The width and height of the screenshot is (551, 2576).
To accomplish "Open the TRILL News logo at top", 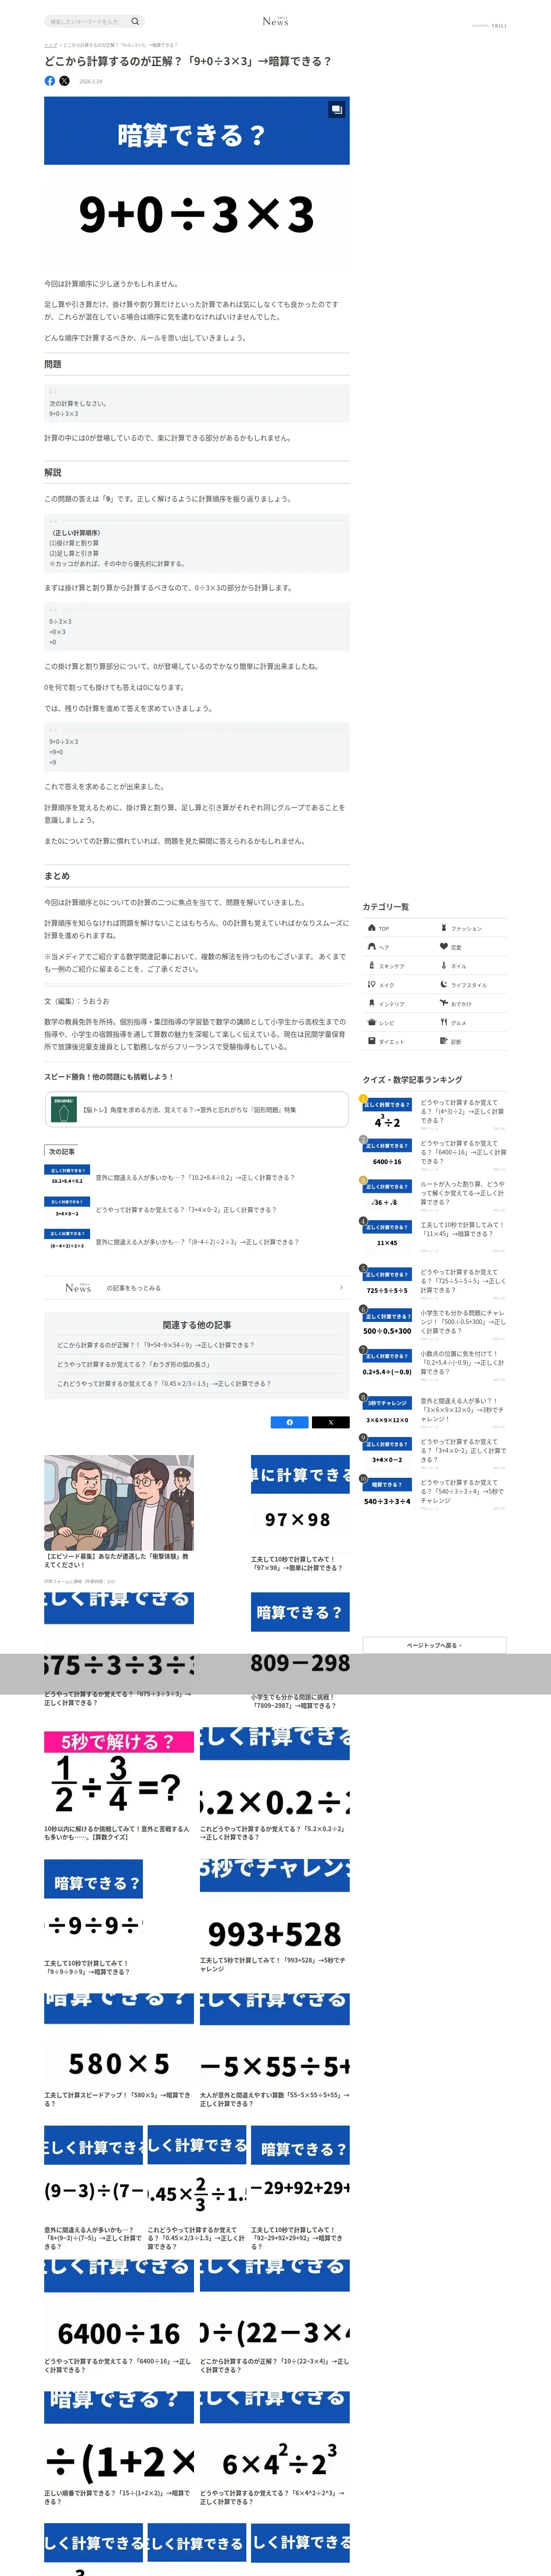I will [275, 21].
